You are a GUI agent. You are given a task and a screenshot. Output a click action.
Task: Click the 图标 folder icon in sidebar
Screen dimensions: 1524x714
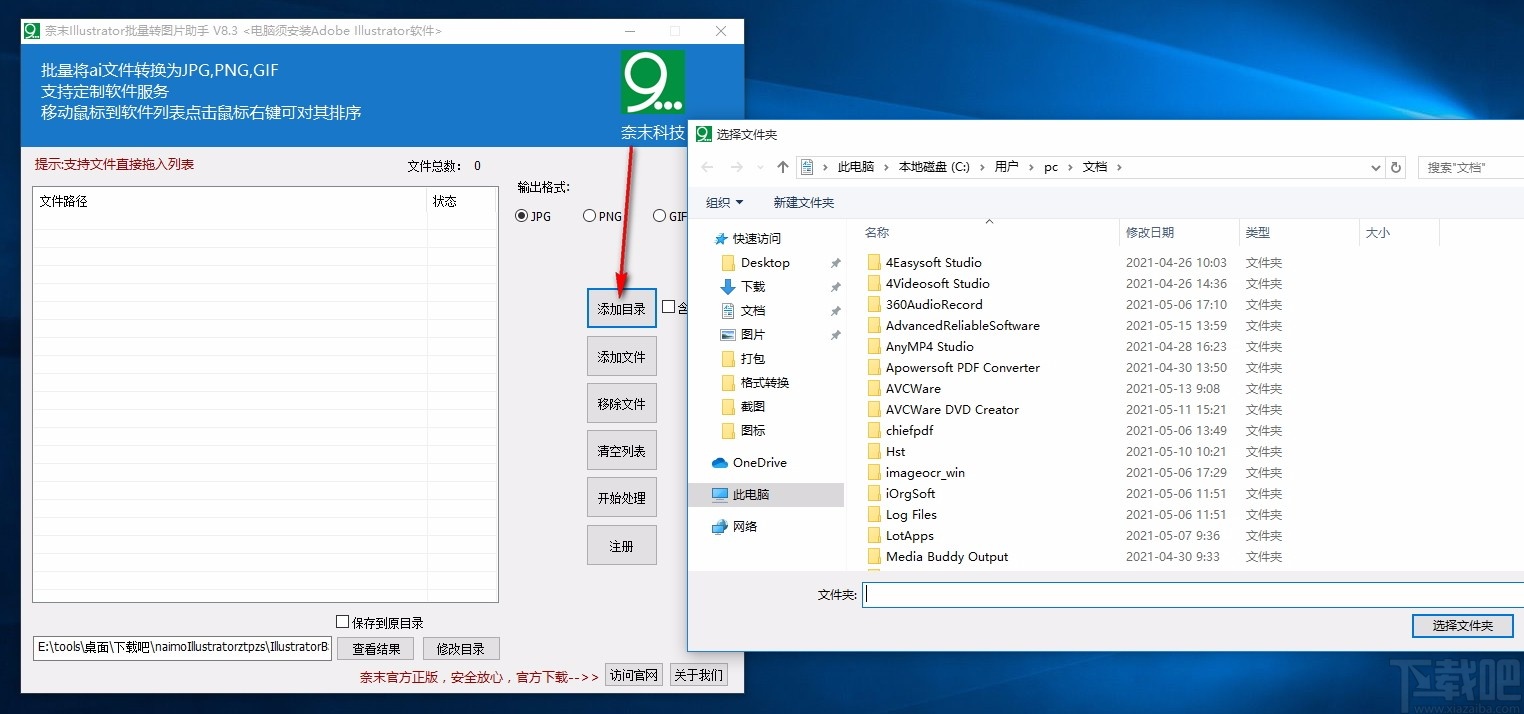point(728,431)
